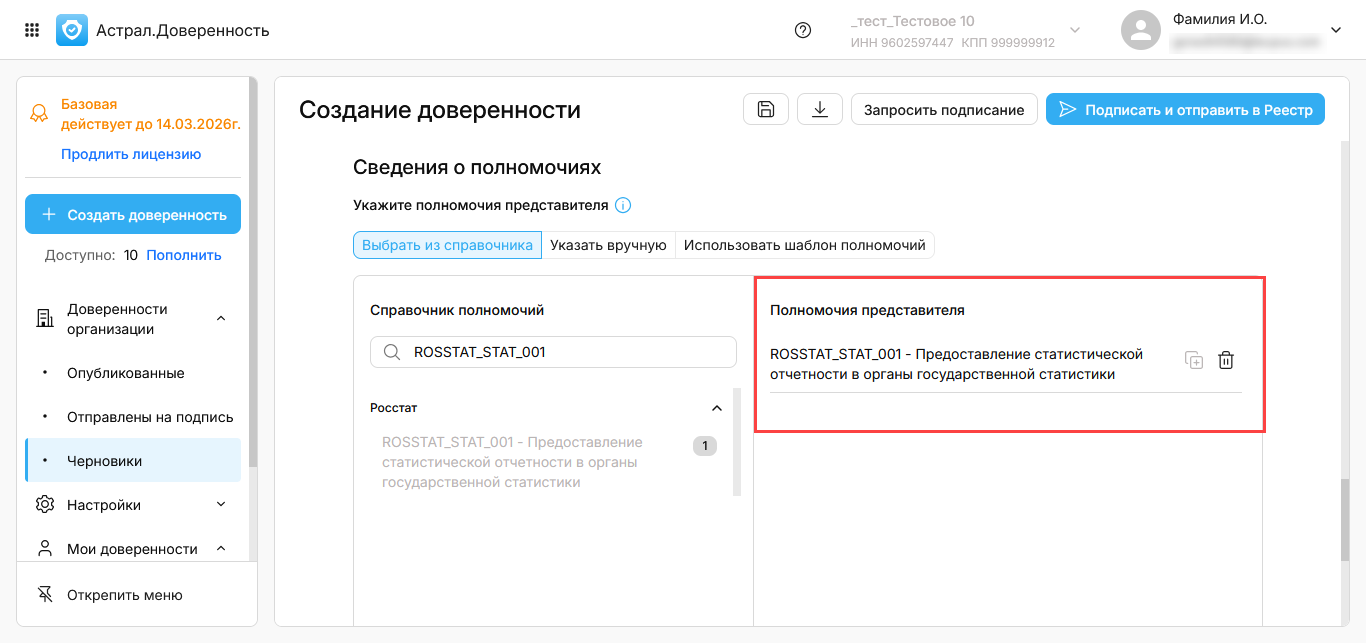Open the Опубликованные section
Viewport: 1366px width, 643px height.
126,373
